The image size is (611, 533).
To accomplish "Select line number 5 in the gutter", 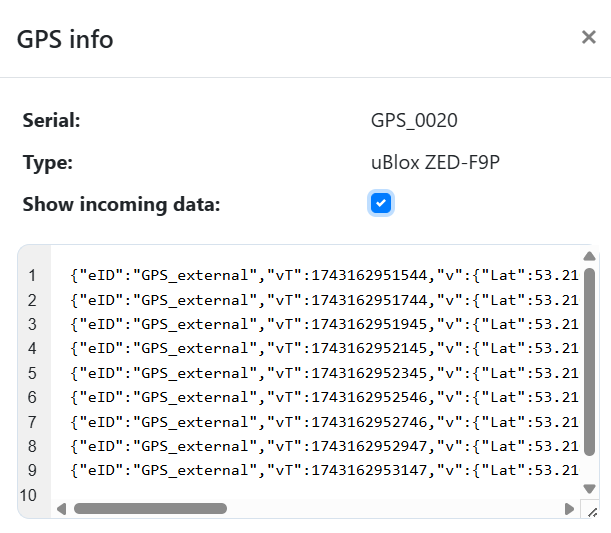I will 32,373.
